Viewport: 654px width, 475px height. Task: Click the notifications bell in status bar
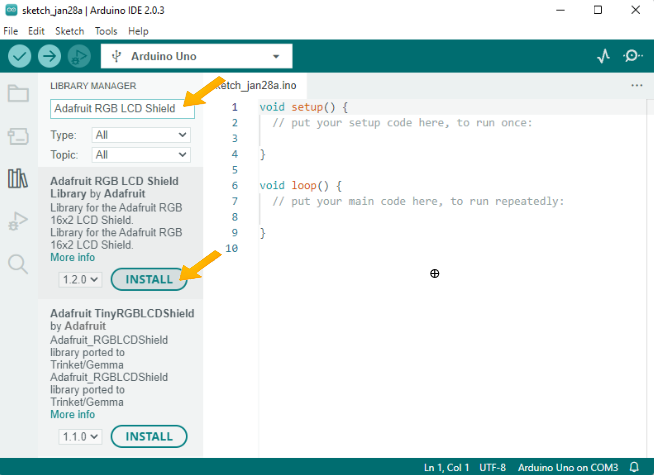[x=634, y=467]
